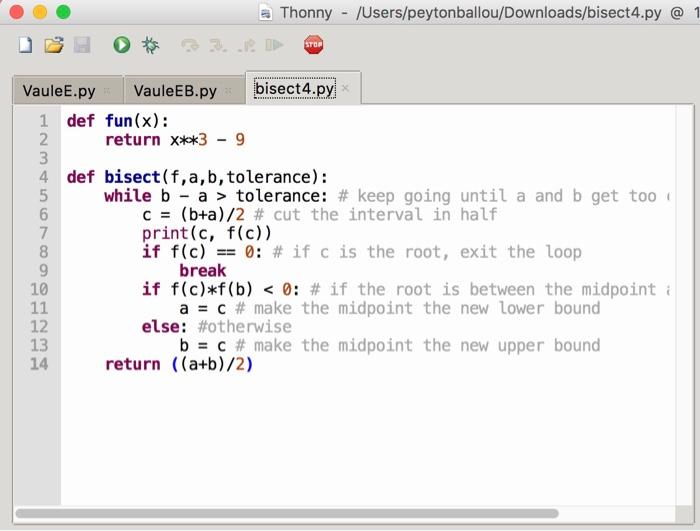
Task: Click comment 'make the midpoint the new upper bound'
Action: 427,346
